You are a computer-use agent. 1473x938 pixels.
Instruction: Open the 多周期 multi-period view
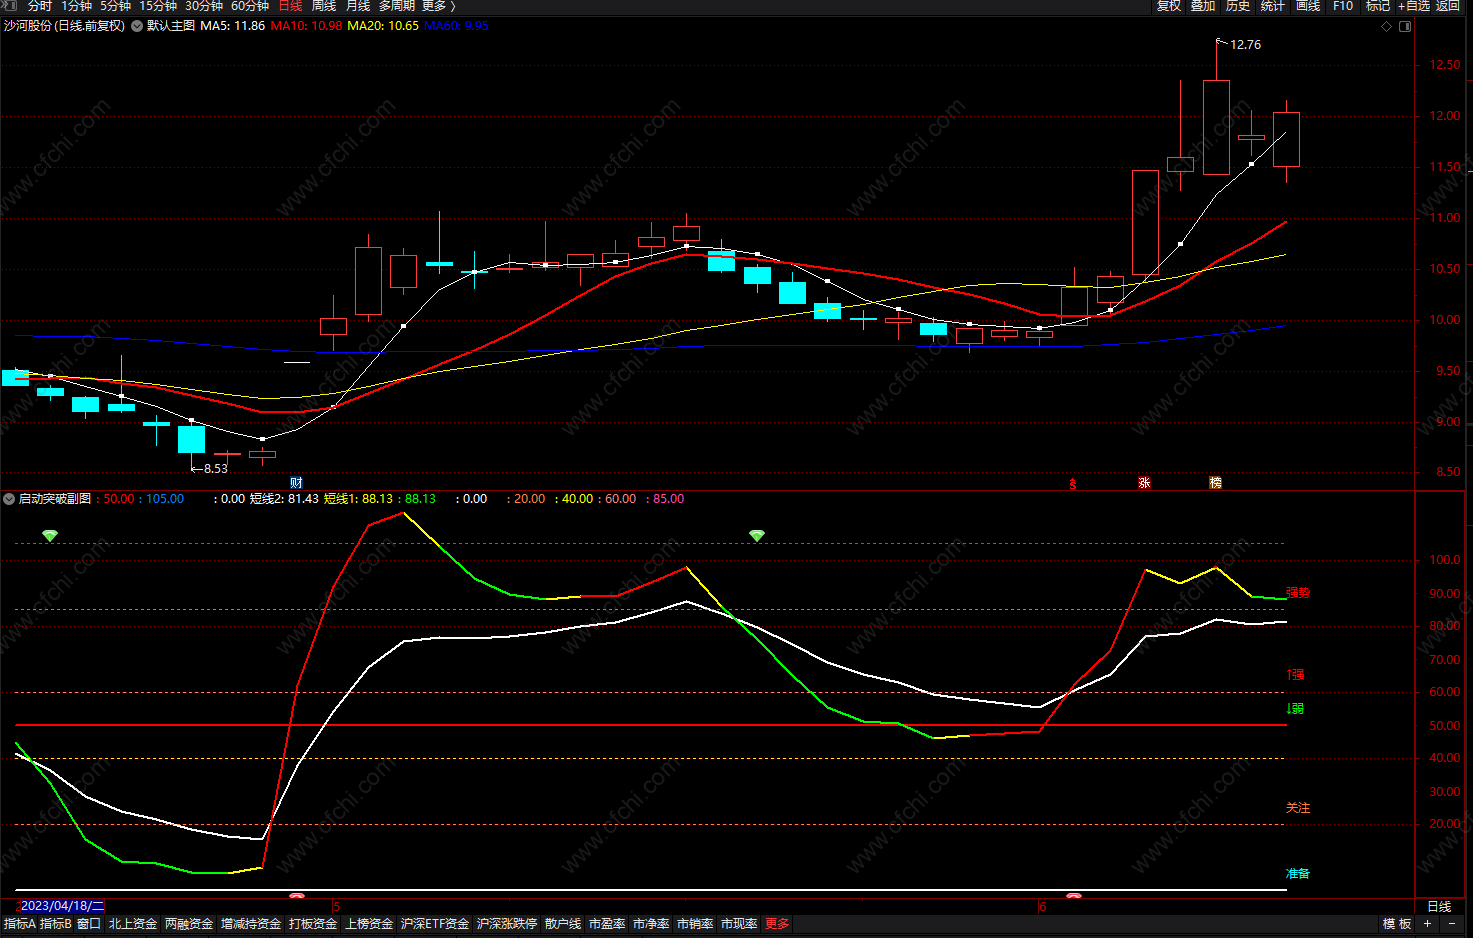396,6
